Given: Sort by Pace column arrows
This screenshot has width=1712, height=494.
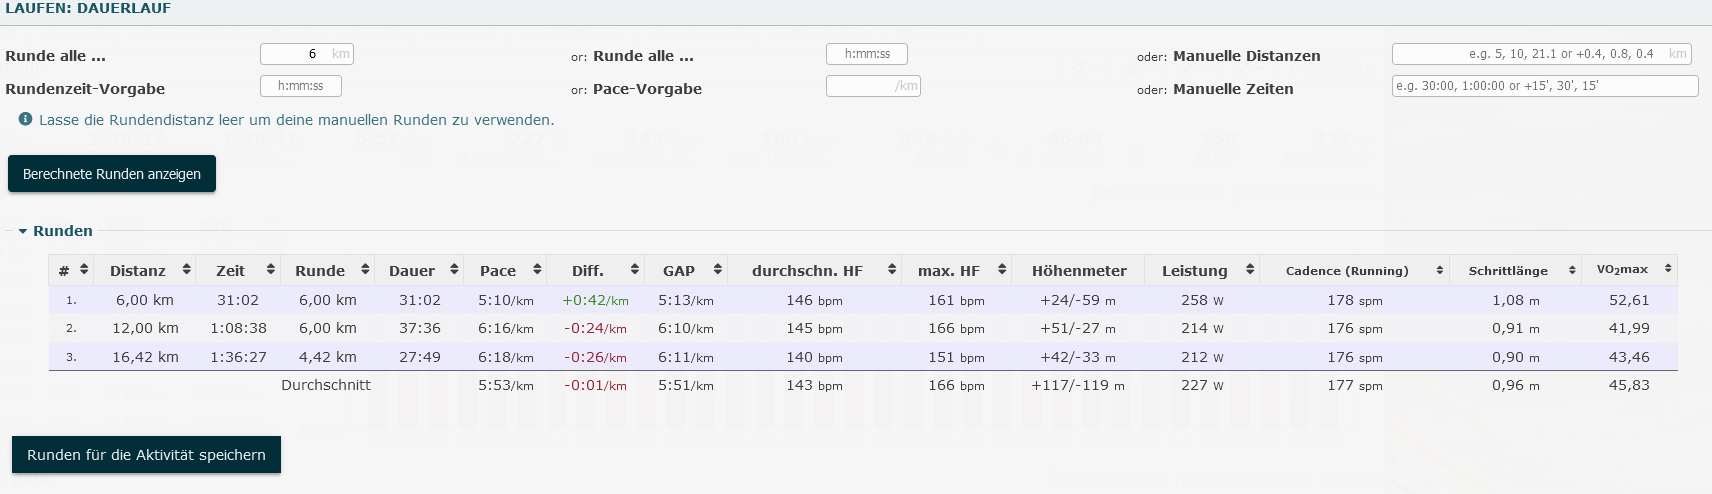Looking at the screenshot, I should click(x=537, y=270).
